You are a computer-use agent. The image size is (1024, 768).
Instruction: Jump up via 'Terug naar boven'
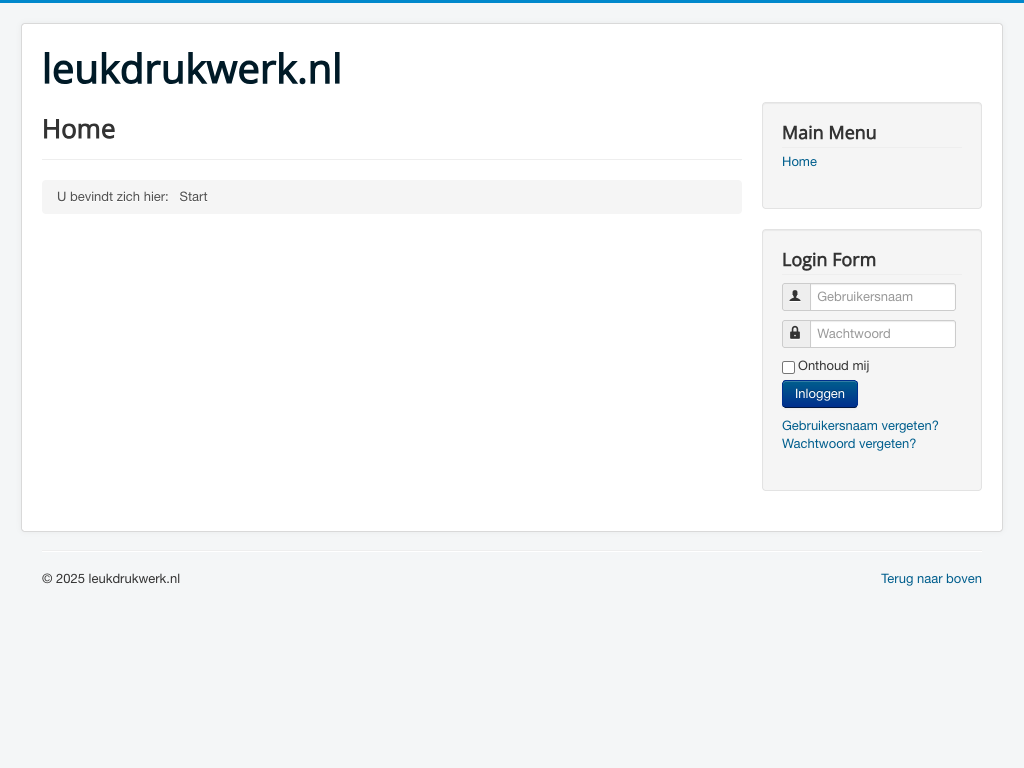930,579
